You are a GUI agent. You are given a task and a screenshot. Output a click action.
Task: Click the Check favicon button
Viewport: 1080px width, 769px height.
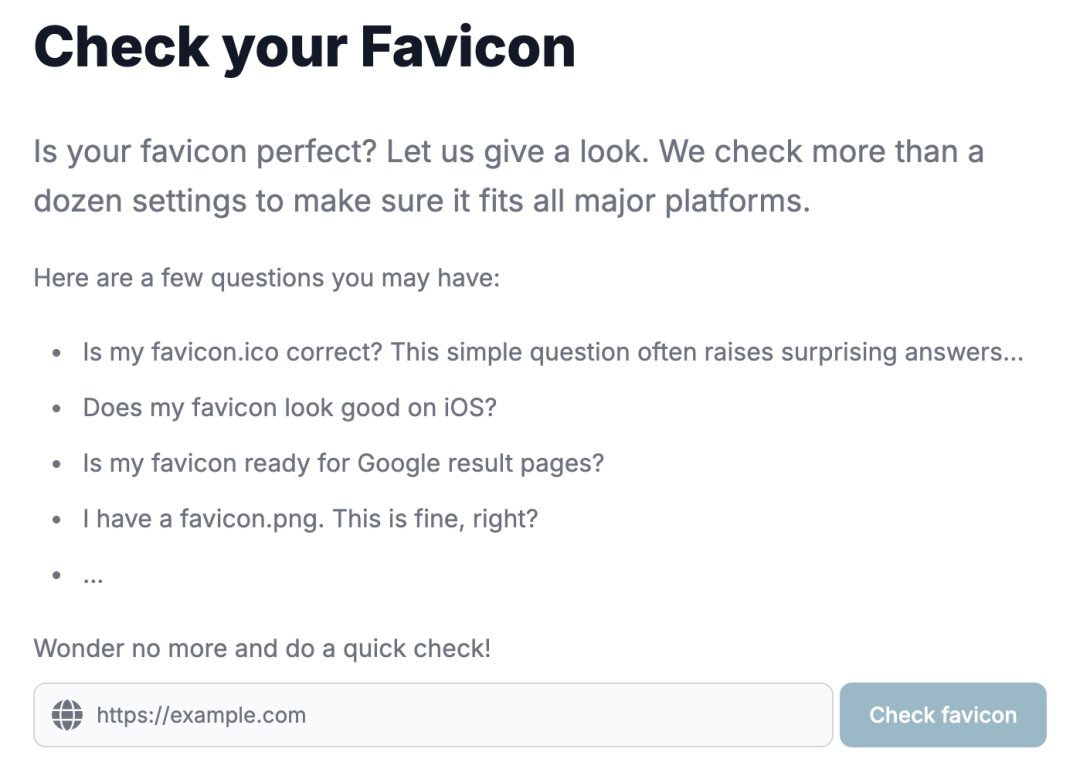pos(943,715)
